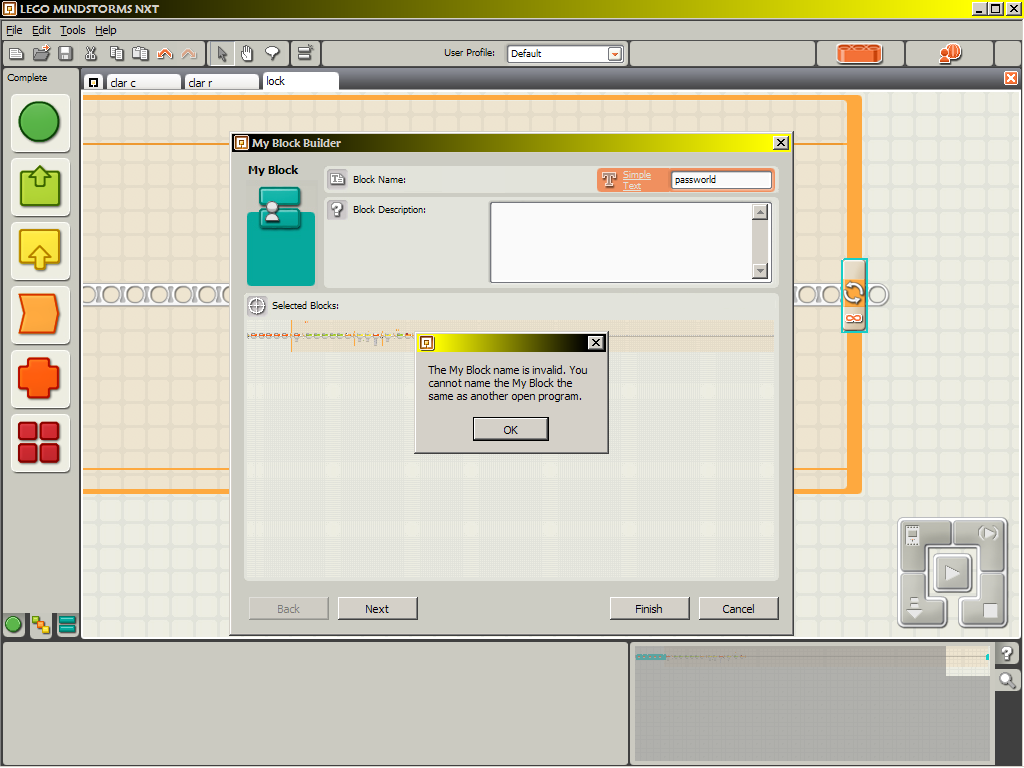This screenshot has height=768, width=1024.
Task: Select the Comment speech bubble tool
Action: click(x=272, y=54)
